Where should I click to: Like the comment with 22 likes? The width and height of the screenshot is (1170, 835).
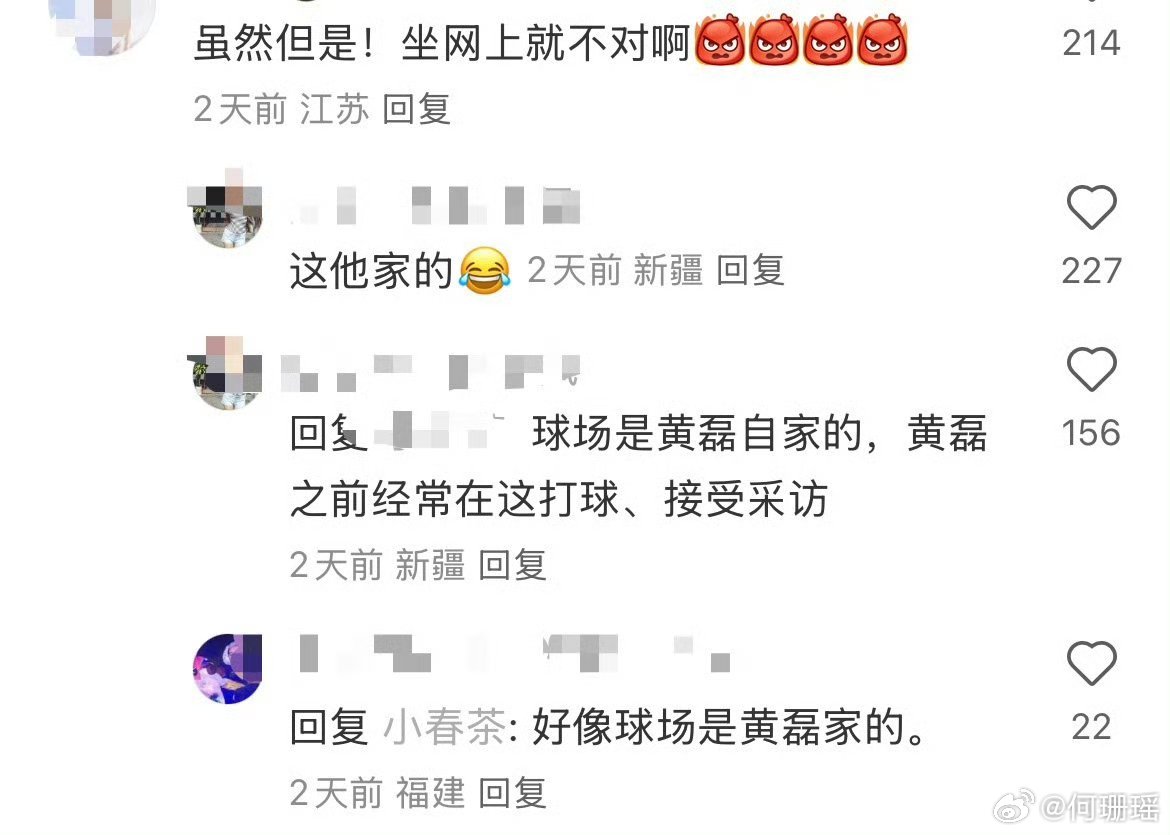coord(1091,663)
